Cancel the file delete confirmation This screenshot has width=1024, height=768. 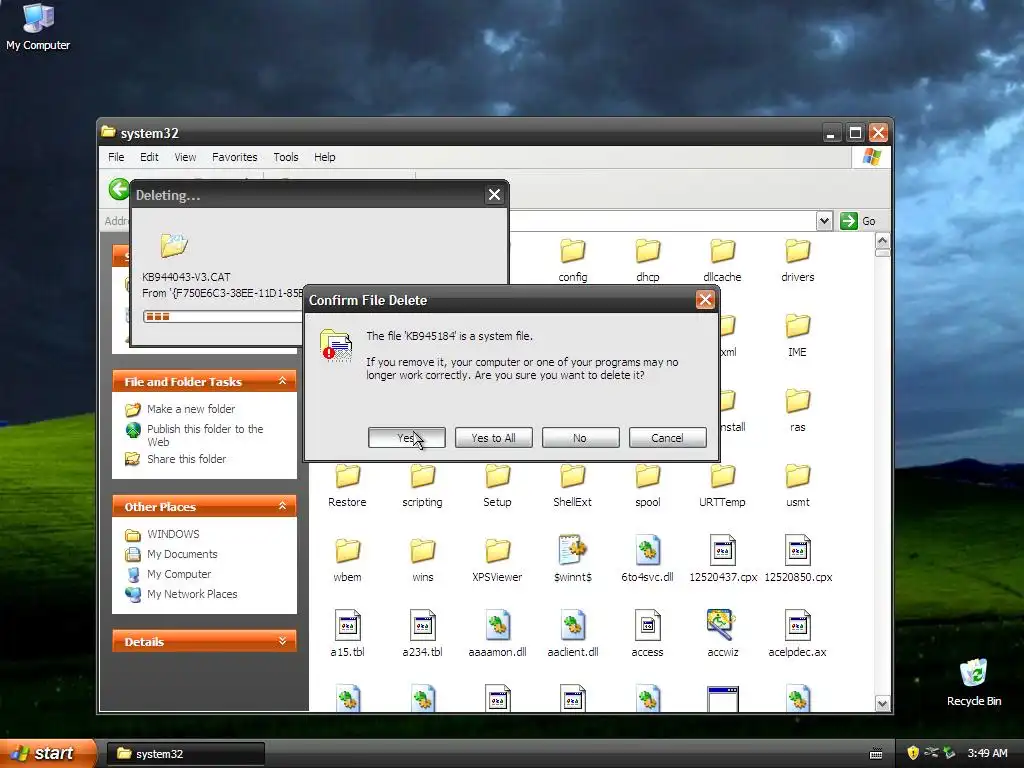(667, 438)
